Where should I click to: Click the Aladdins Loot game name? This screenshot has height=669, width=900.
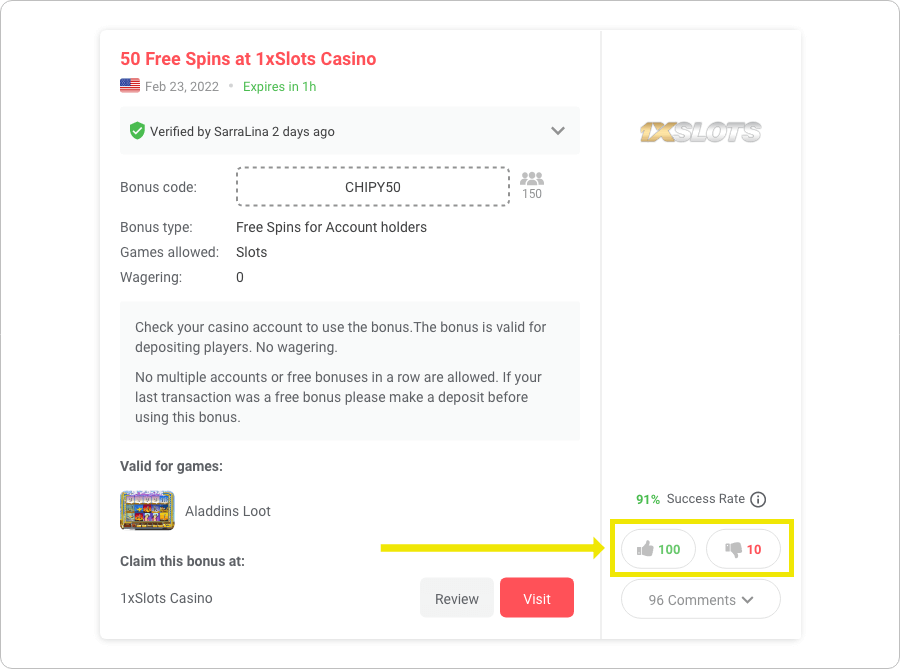click(228, 511)
